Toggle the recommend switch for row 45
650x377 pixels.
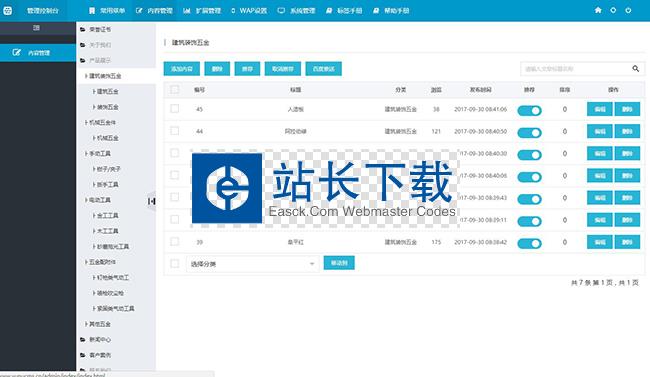(529, 111)
